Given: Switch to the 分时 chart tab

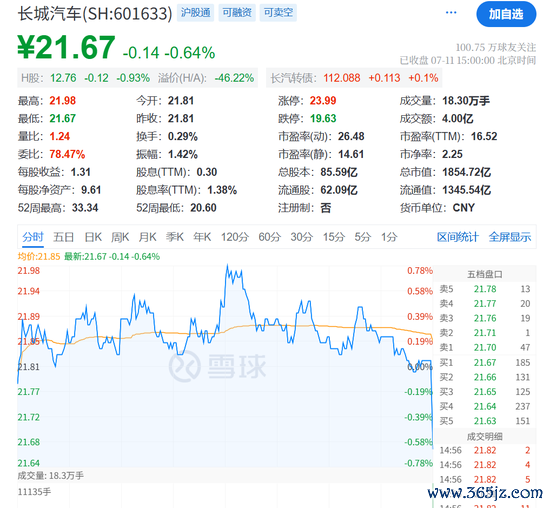Looking at the screenshot, I should pyautogui.click(x=33, y=237).
